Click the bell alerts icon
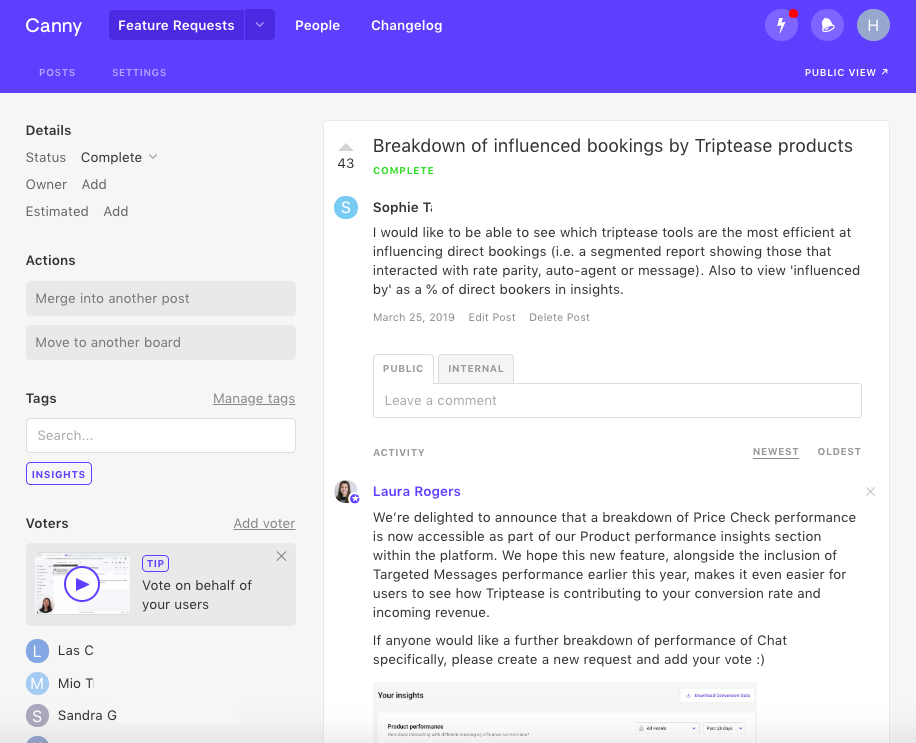The image size is (916, 743). point(827,25)
